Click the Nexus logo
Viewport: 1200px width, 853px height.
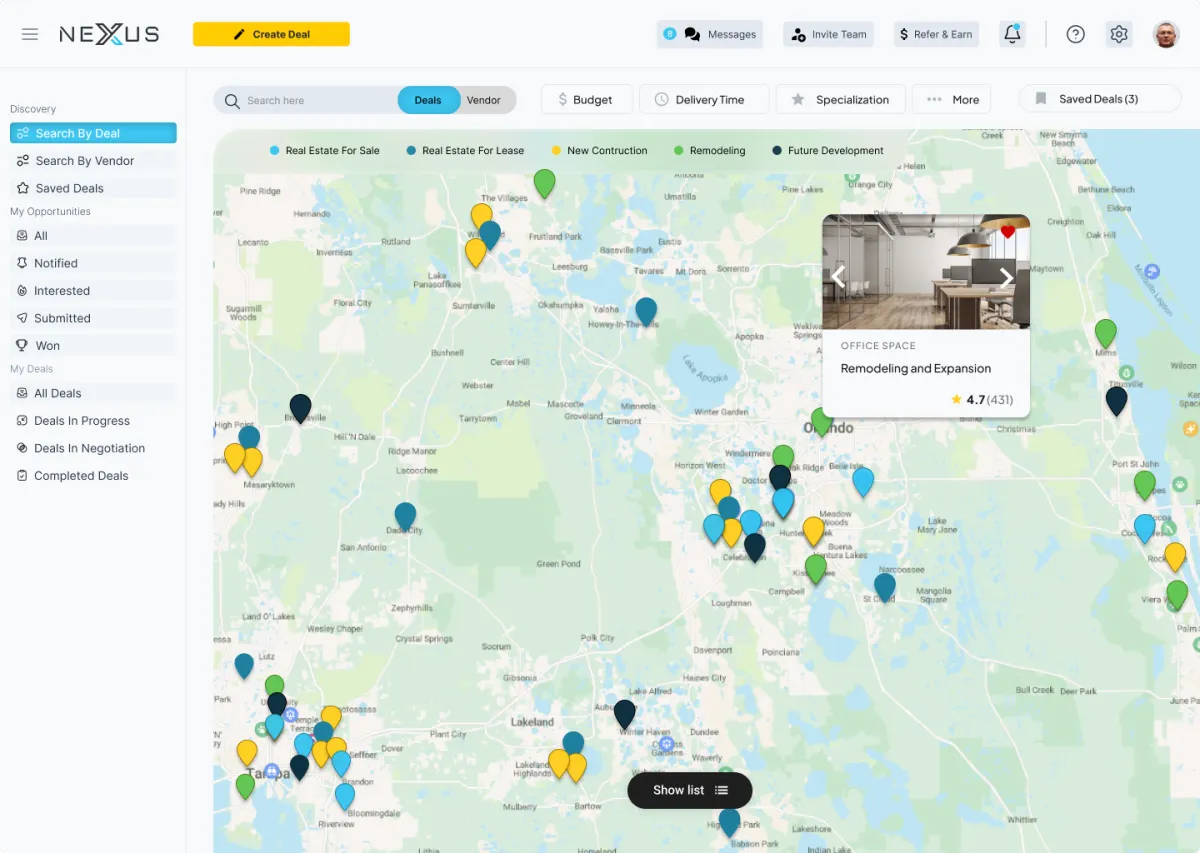pyautogui.click(x=109, y=34)
